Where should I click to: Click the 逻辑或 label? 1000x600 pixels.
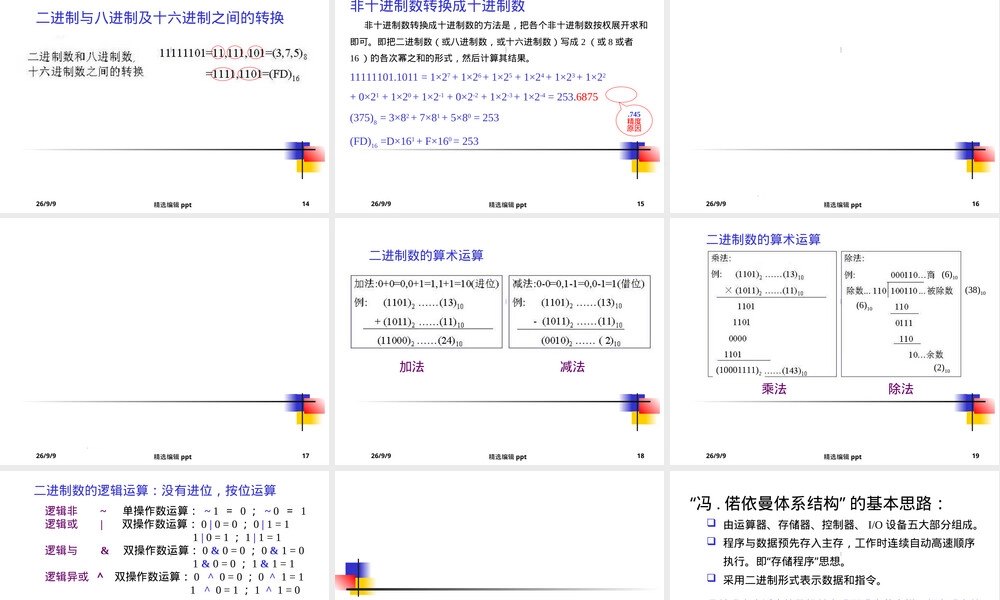point(61,524)
